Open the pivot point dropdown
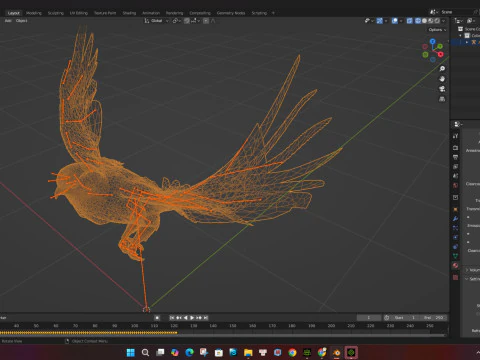The image size is (480, 360). (177, 21)
